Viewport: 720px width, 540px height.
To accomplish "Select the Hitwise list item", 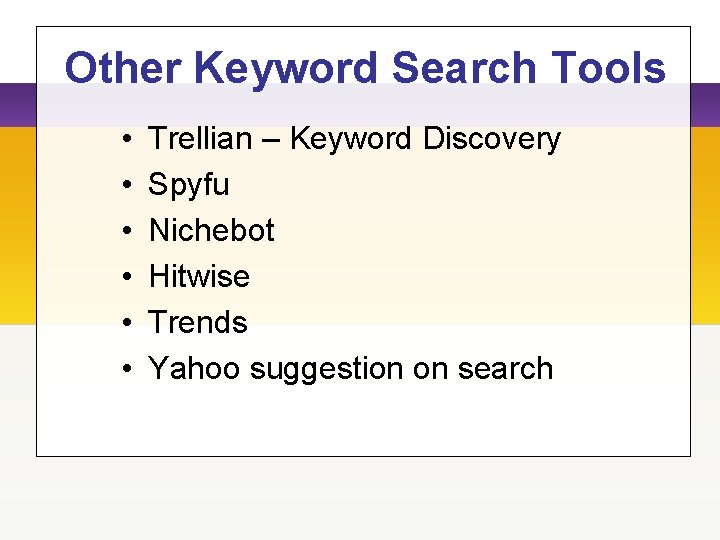I will click(x=199, y=276).
